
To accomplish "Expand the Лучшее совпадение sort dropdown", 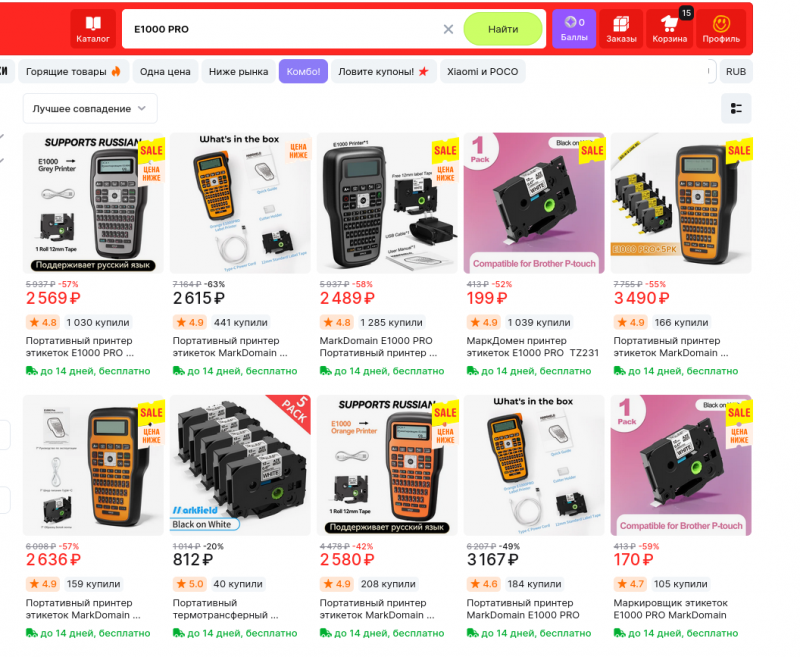I will coord(90,108).
